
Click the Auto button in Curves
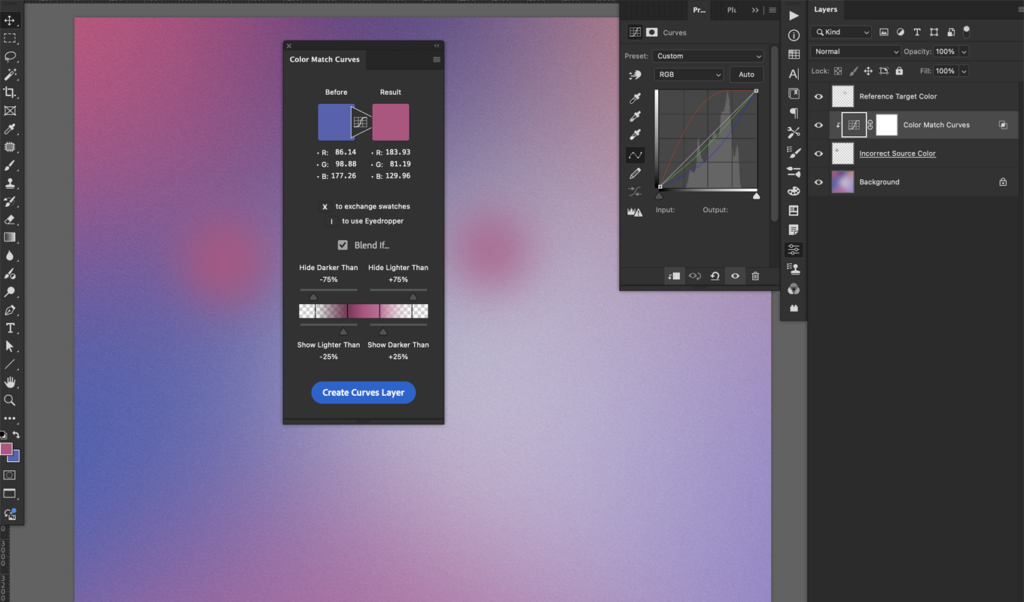tap(746, 75)
